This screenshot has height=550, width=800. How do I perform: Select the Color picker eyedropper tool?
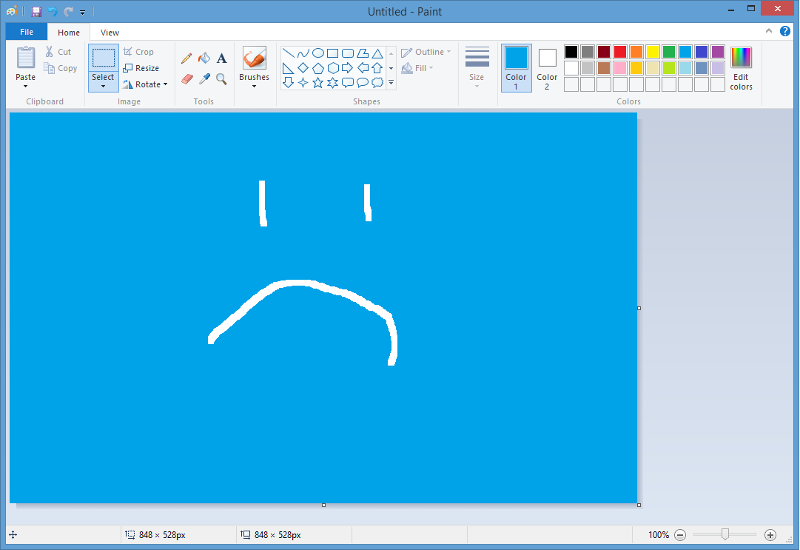[204, 79]
